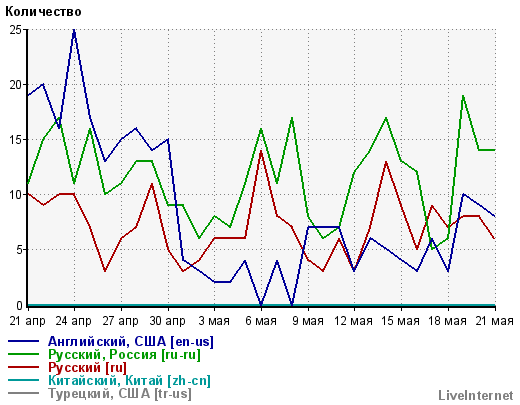Select legend label Китайский, Китай [zh-cn]
Viewport: 520px width, 405px height.
click(x=129, y=381)
